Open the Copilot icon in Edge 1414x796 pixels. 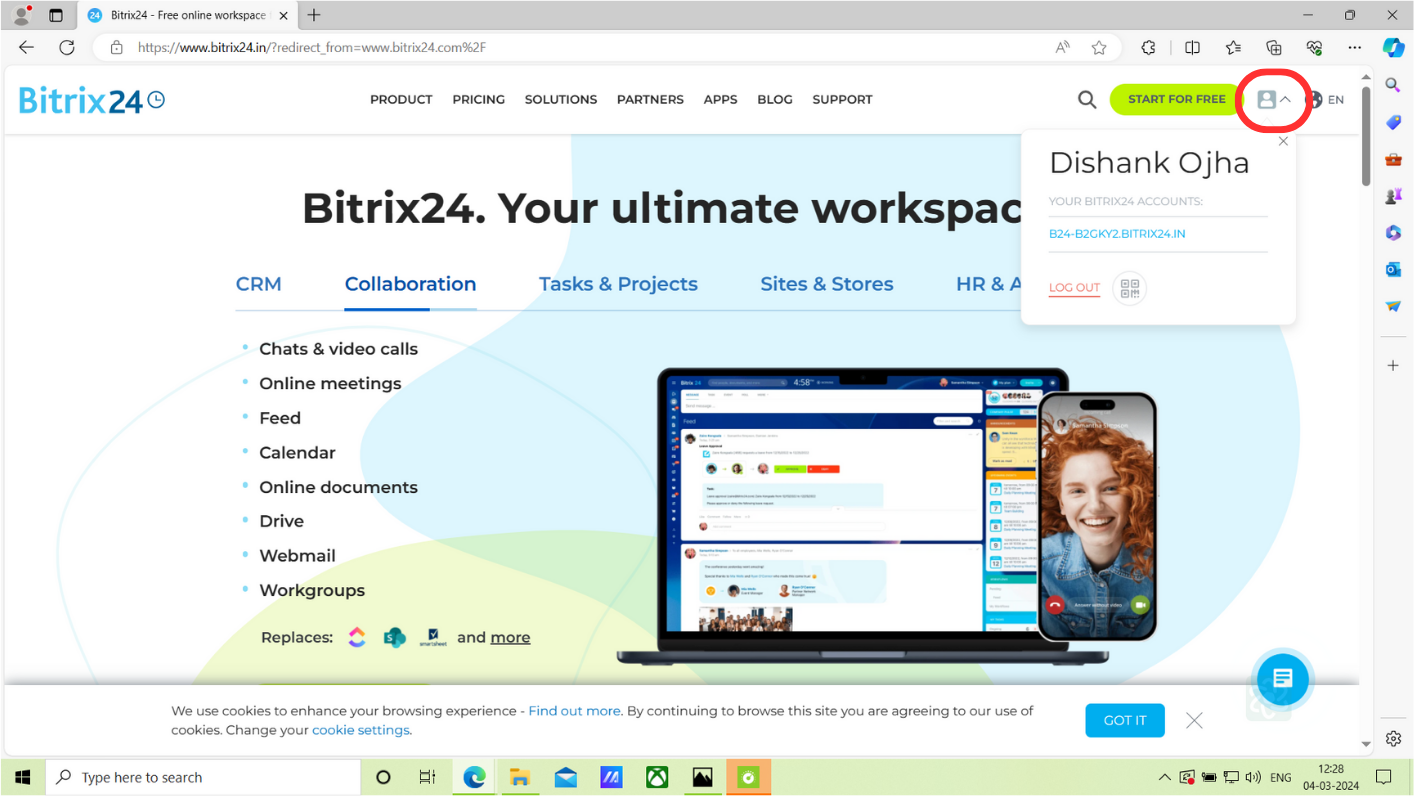[x=1393, y=47]
